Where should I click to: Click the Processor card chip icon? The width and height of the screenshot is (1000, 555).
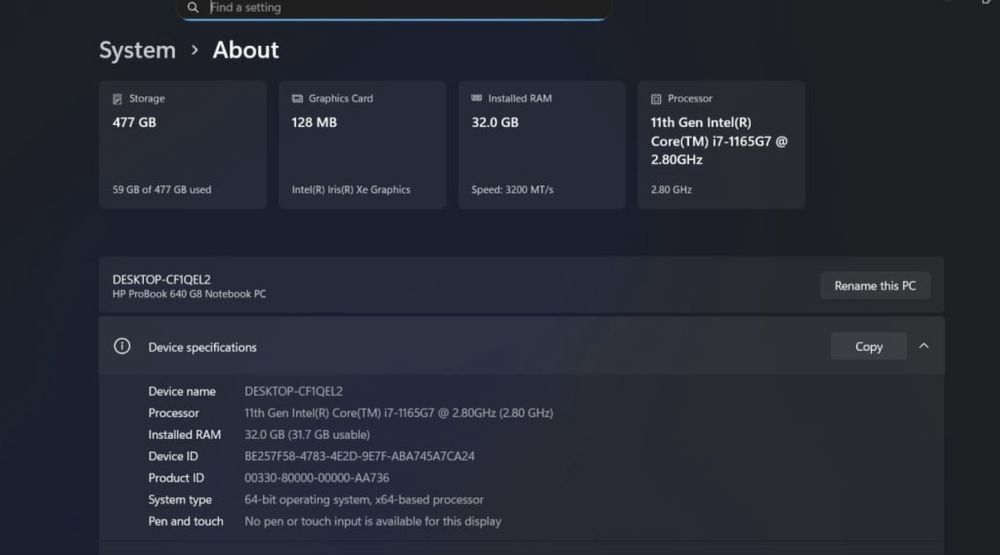(656, 99)
